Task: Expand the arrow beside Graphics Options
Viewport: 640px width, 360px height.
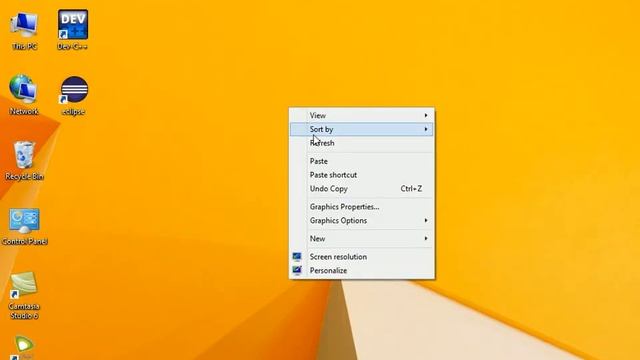Action: (x=426, y=220)
